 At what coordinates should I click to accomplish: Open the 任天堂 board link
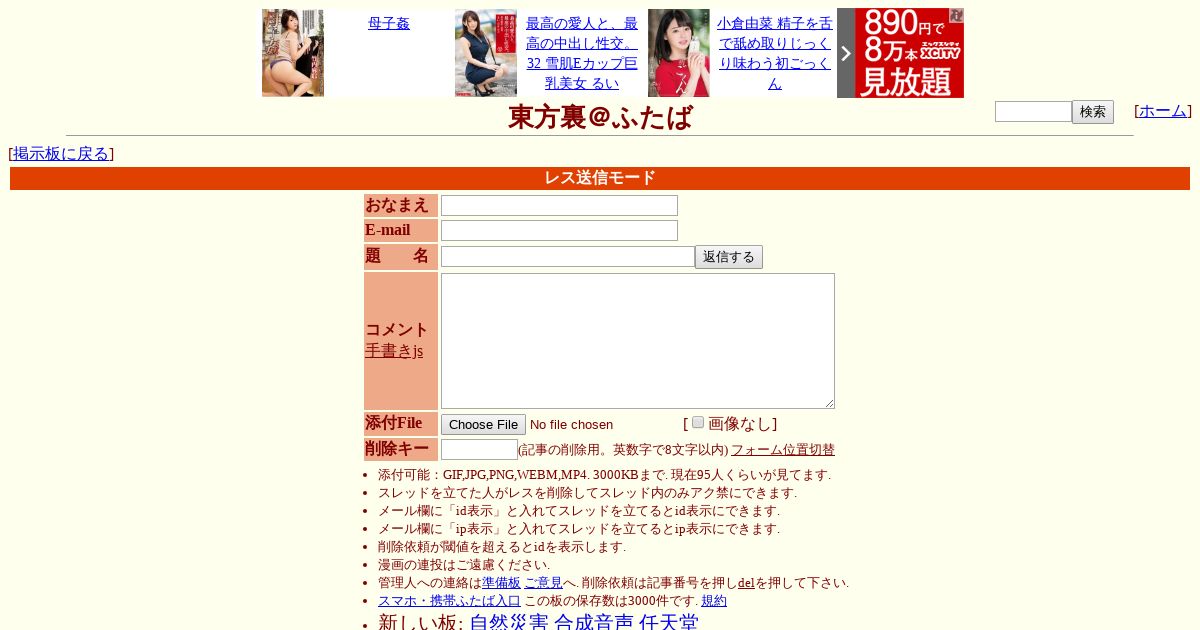(669, 622)
